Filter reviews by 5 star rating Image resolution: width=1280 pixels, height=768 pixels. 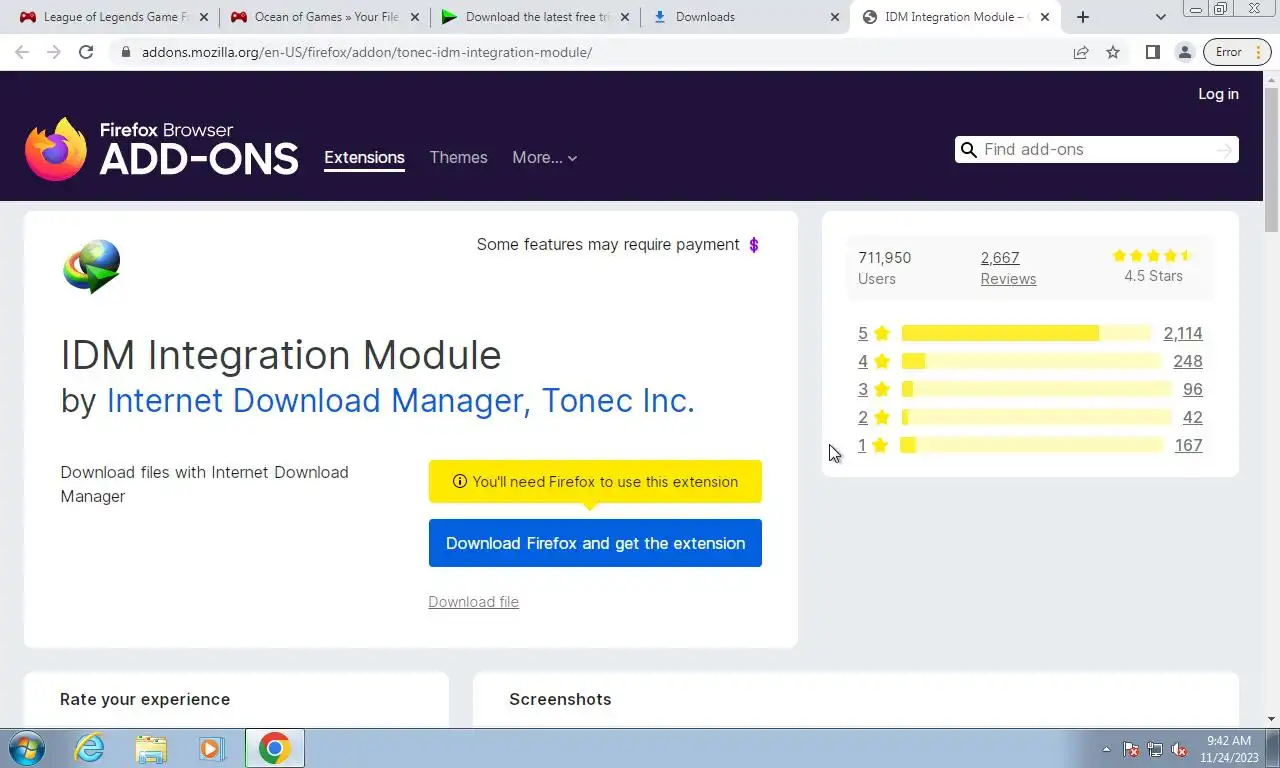tap(873, 334)
